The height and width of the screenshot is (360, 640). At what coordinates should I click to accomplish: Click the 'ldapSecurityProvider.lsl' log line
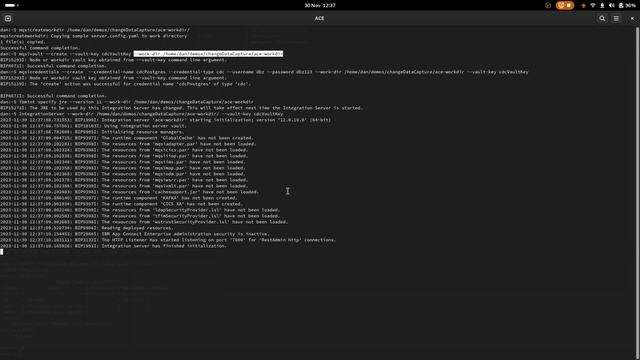click(140, 210)
